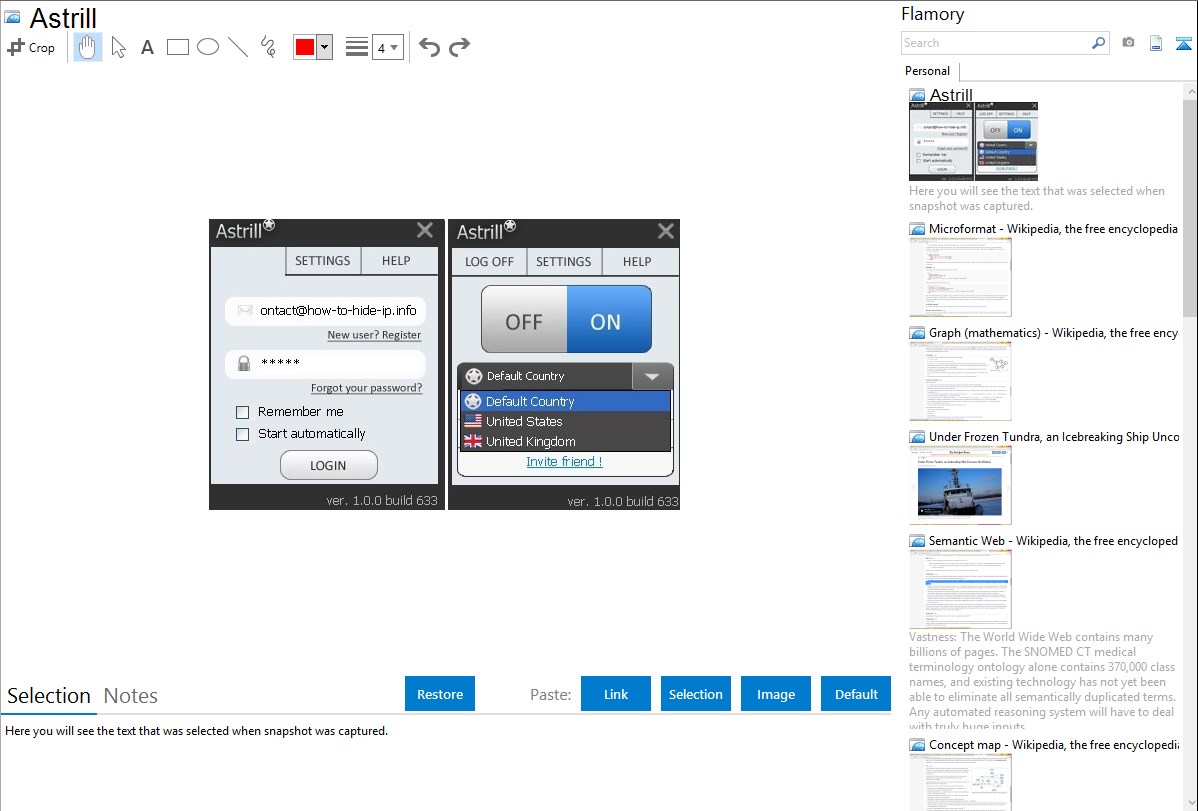The width and height of the screenshot is (1198, 811).
Task: Click the Restore button
Action: tap(440, 694)
